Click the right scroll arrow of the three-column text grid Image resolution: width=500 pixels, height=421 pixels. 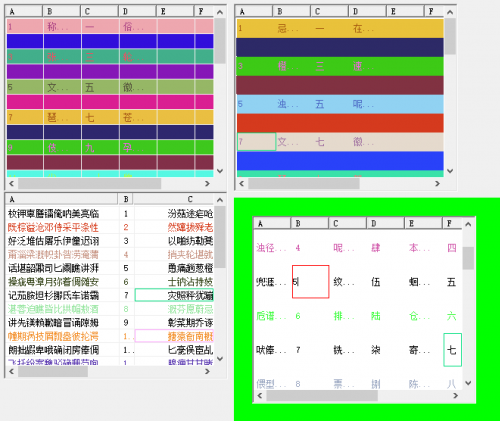click(x=207, y=371)
